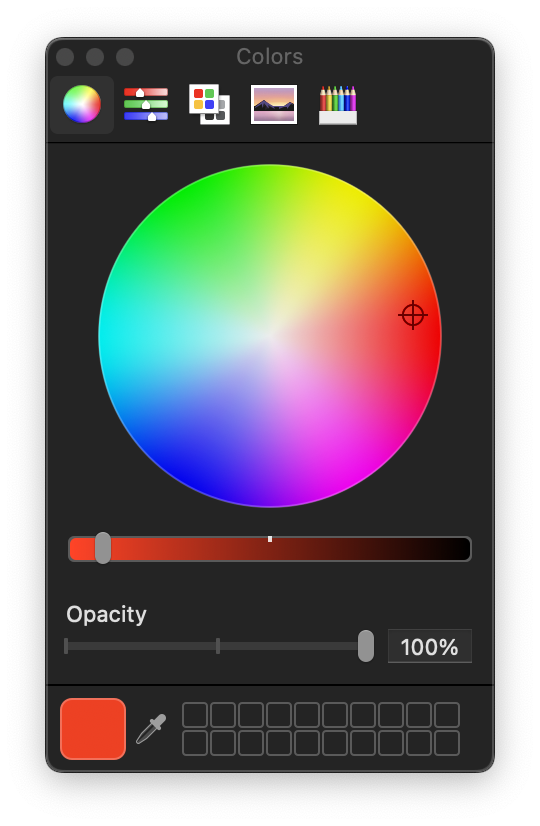Click the Opacity slider handle
This screenshot has height=826, width=540.
366,646
